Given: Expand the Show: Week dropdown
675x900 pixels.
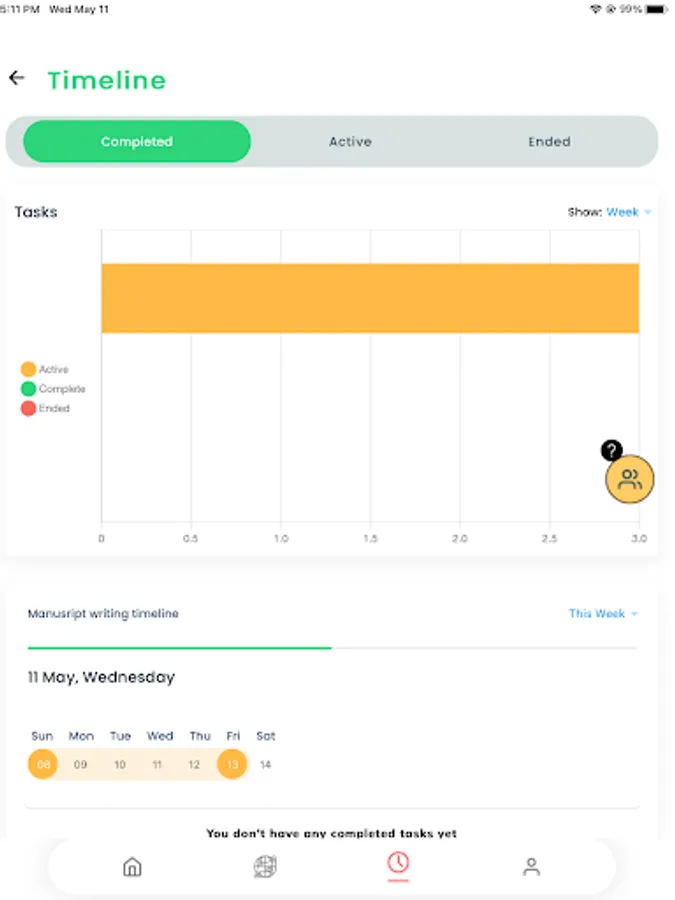Looking at the screenshot, I should pos(627,212).
